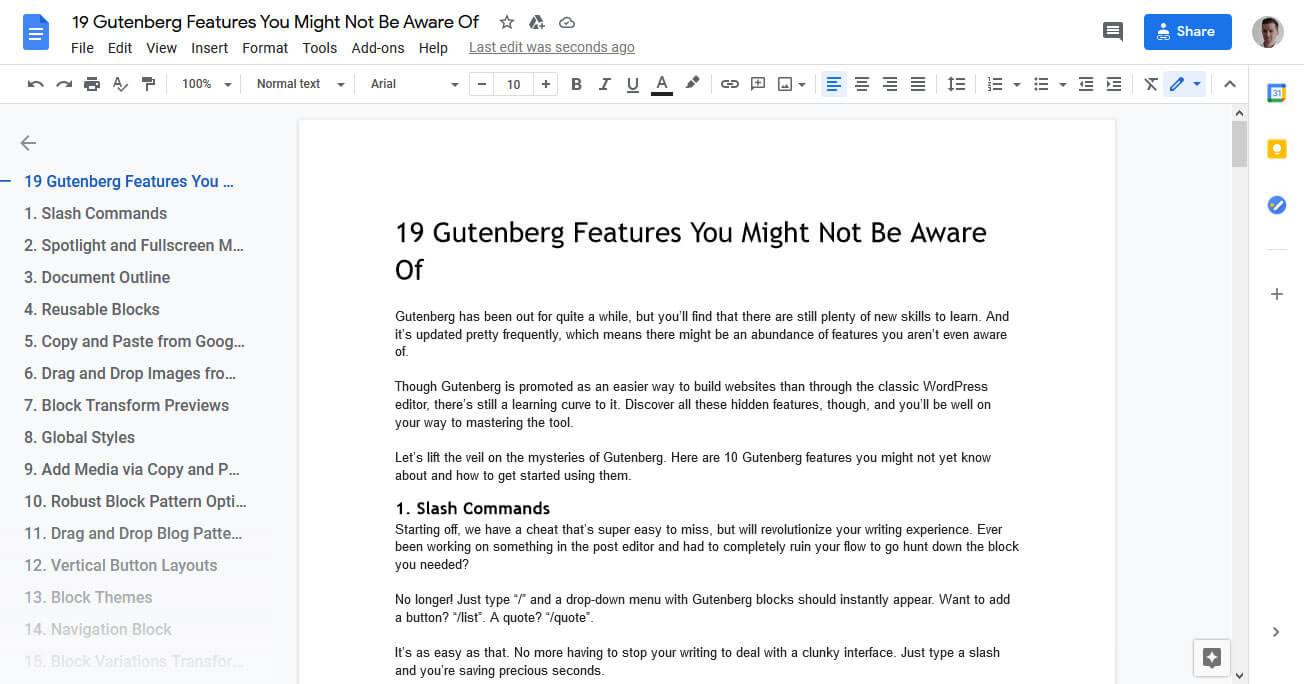Increase font size with plus button
Screen dimensions: 1304x684
tap(545, 84)
